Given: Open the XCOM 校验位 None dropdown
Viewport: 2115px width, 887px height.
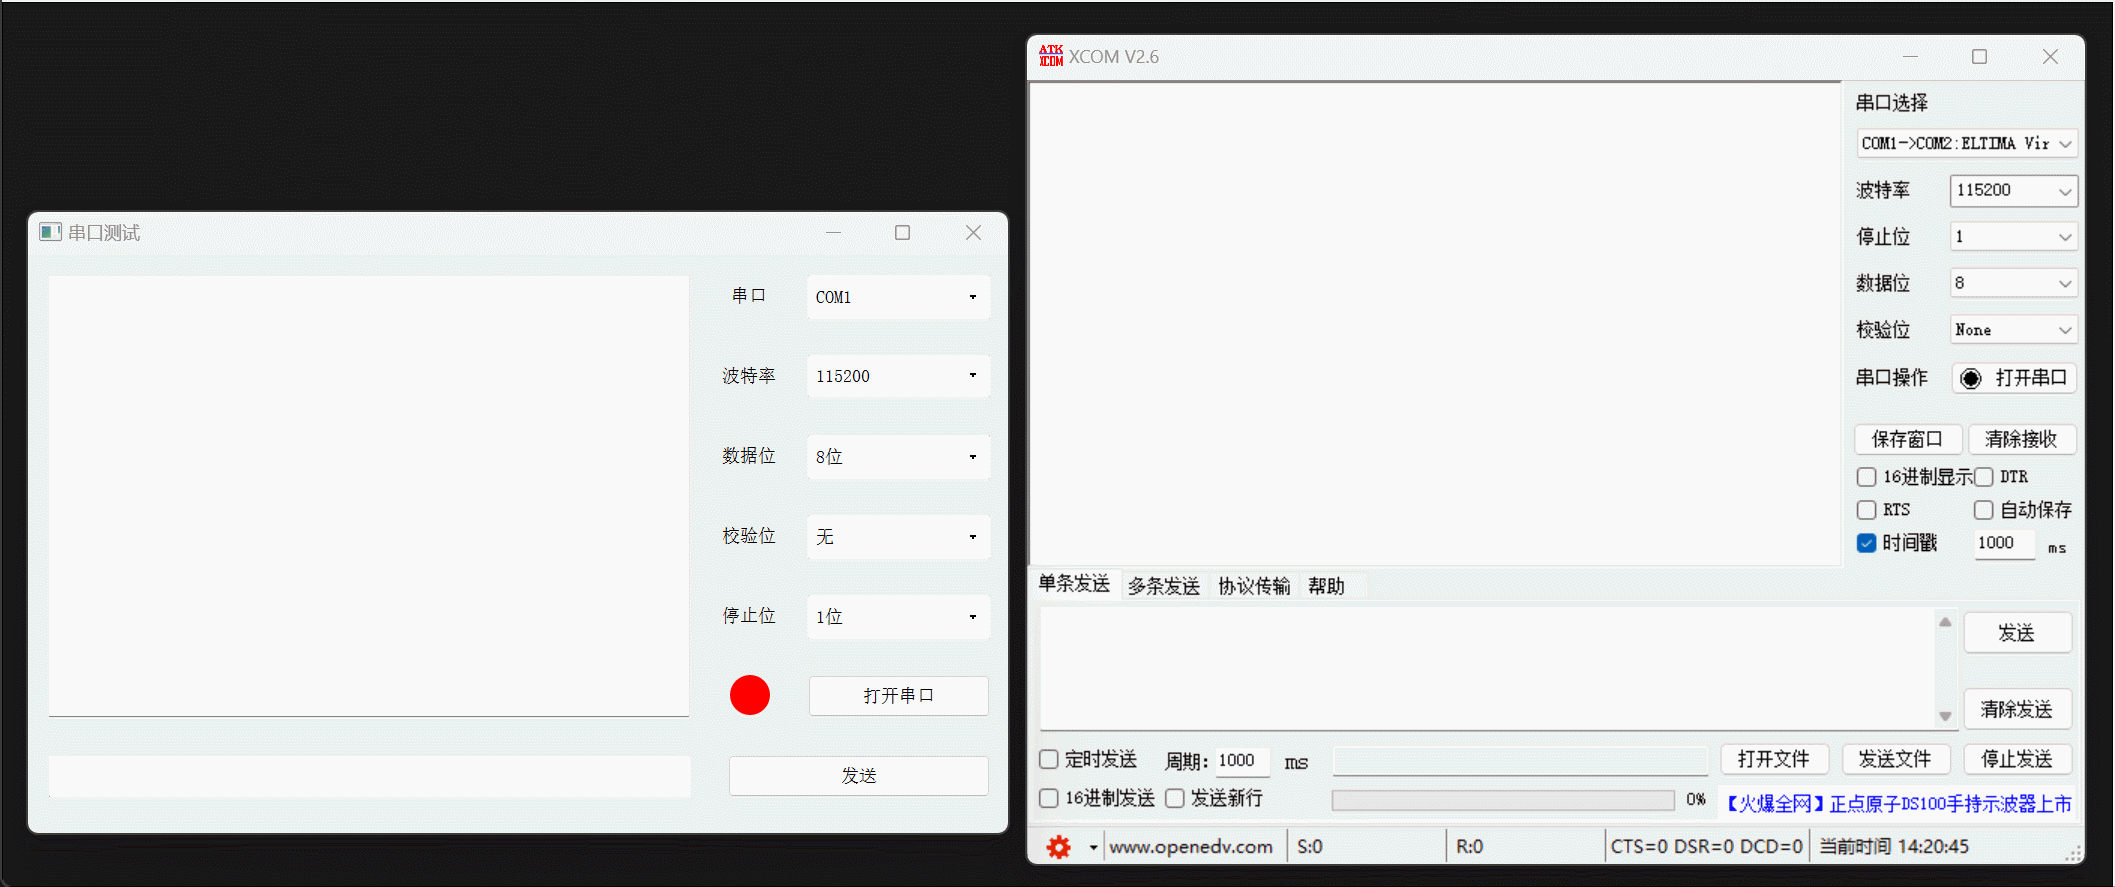Looking at the screenshot, I should (x=2014, y=329).
